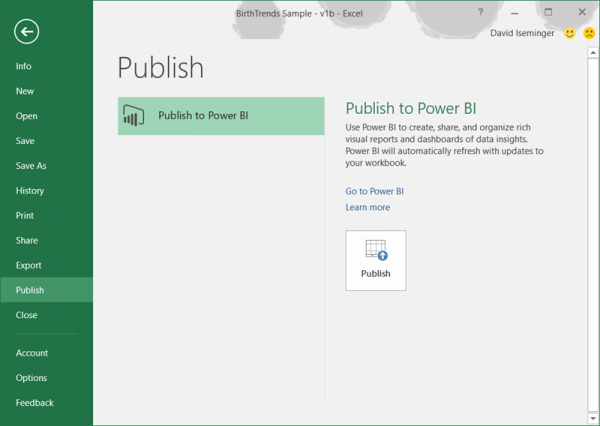Maximize the Excel window
The width and height of the screenshot is (600, 426).
pyautogui.click(x=548, y=12)
